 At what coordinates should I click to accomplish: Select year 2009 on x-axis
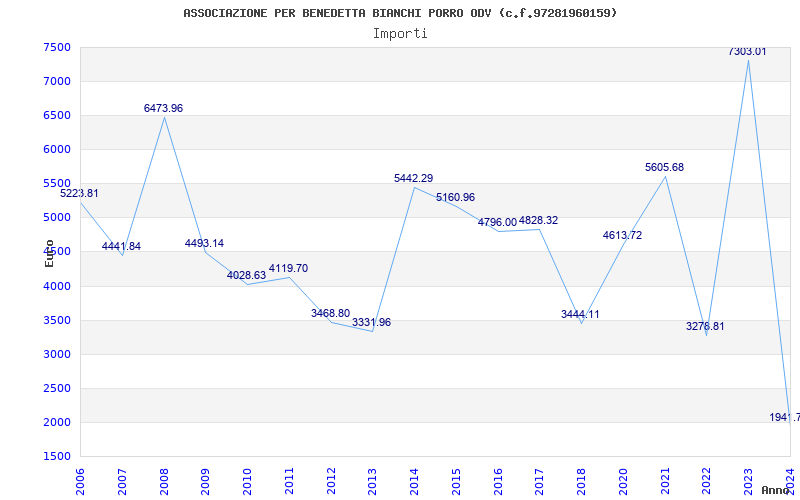(x=206, y=481)
